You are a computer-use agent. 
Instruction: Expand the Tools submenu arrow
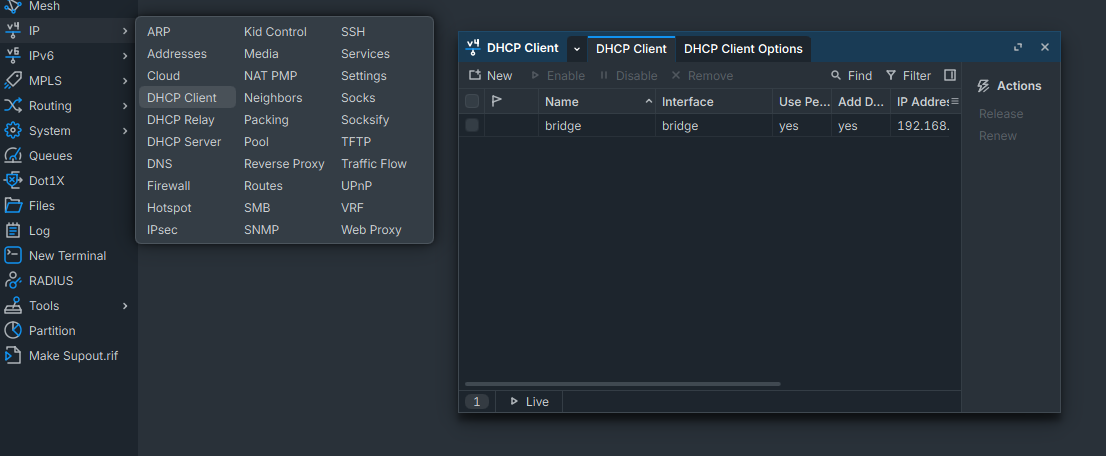coord(125,306)
